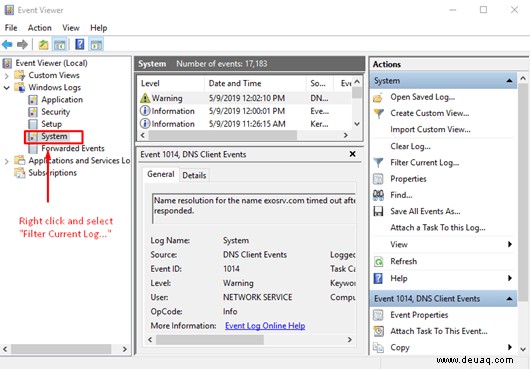Click the Setup log icon in tree
530x369 pixels.
(x=33, y=124)
